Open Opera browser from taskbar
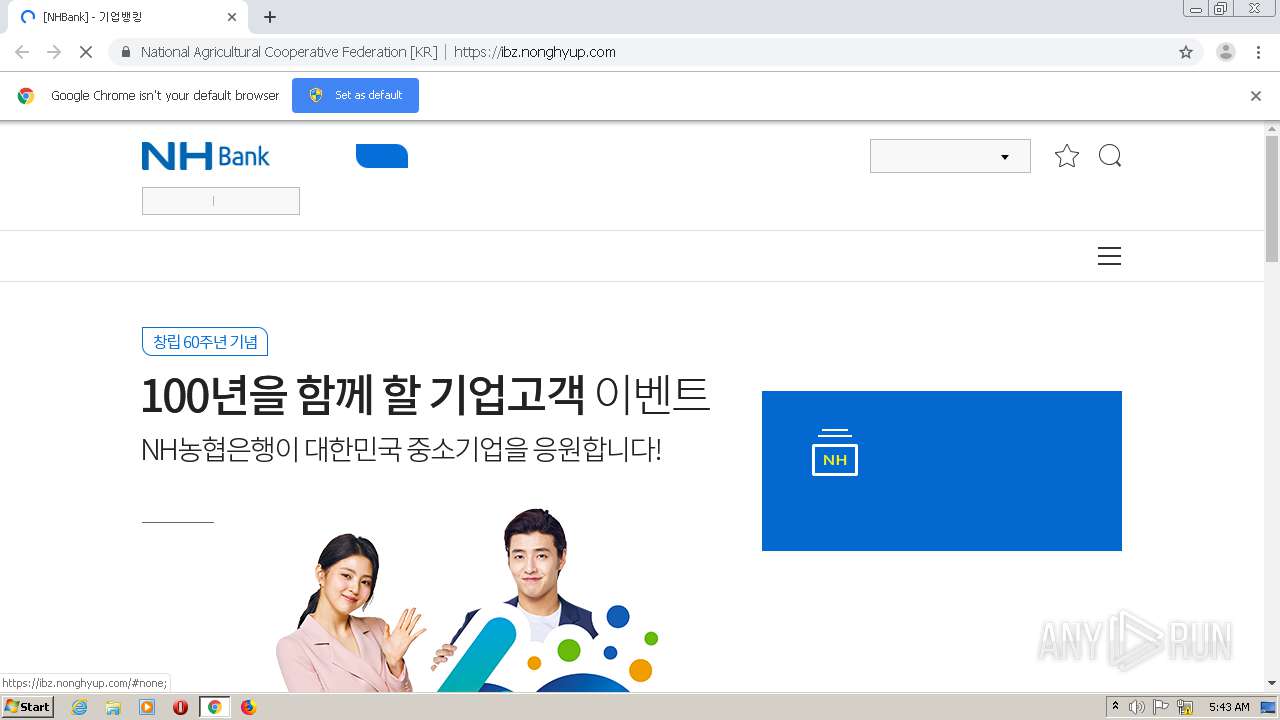The image size is (1280, 720). [181, 707]
